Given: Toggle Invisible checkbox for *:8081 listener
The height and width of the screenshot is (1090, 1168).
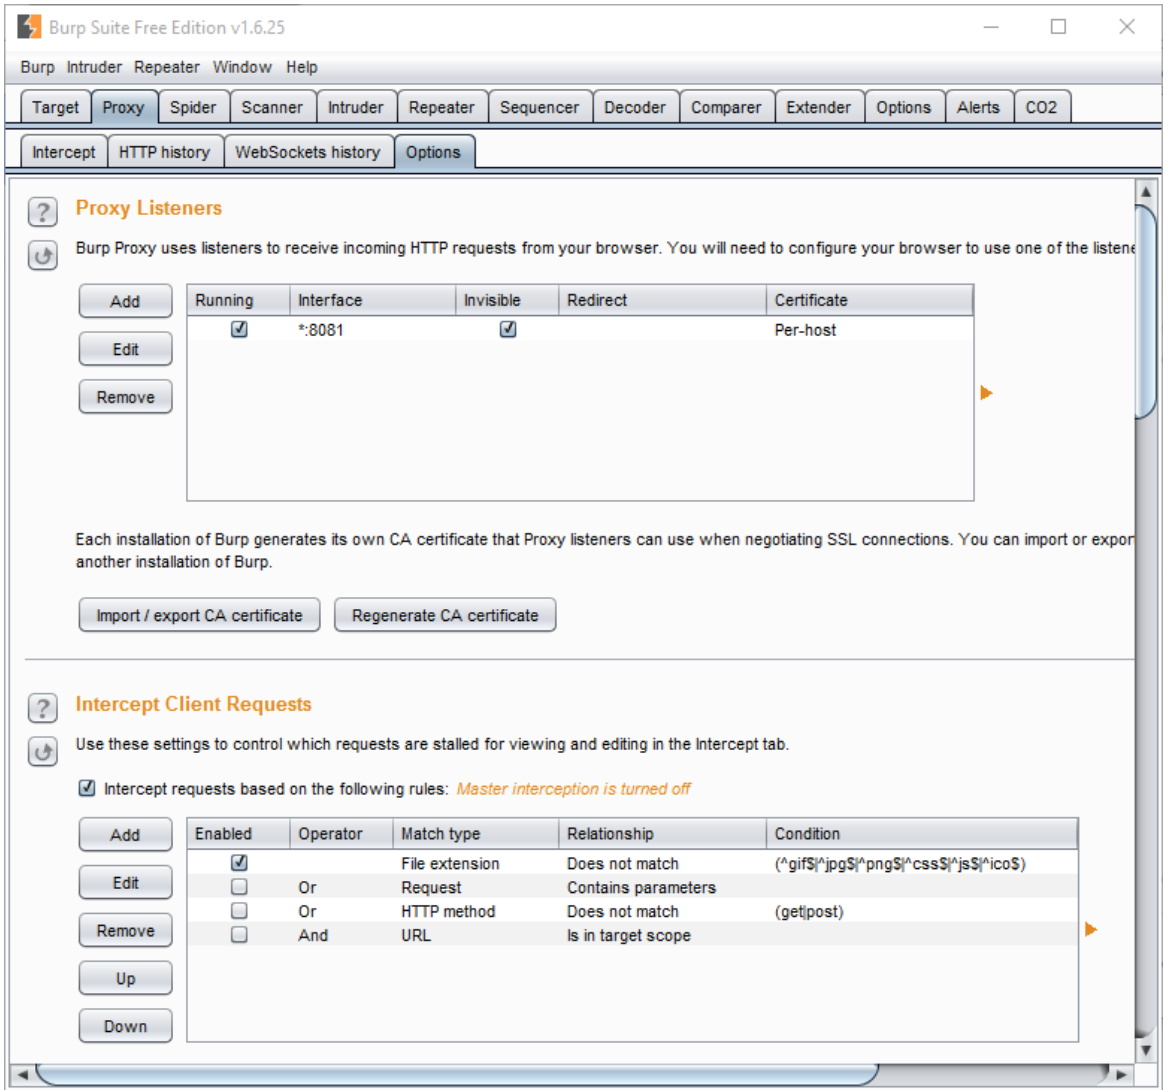Looking at the screenshot, I should pyautogui.click(x=508, y=329).
